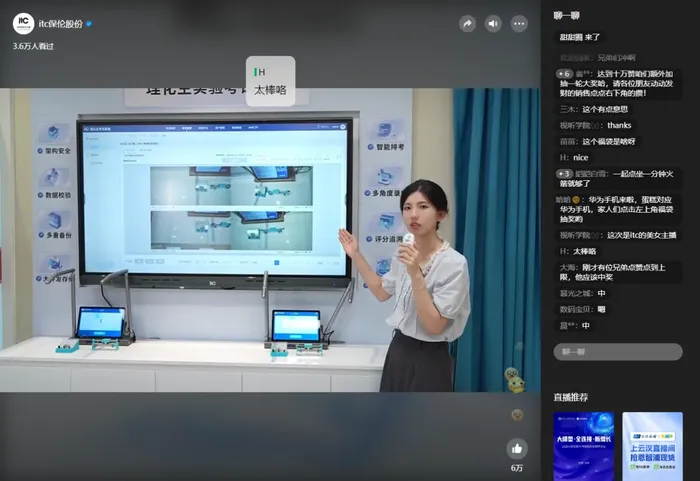Click the share arrow icon
The image size is (700, 481).
click(x=467, y=24)
